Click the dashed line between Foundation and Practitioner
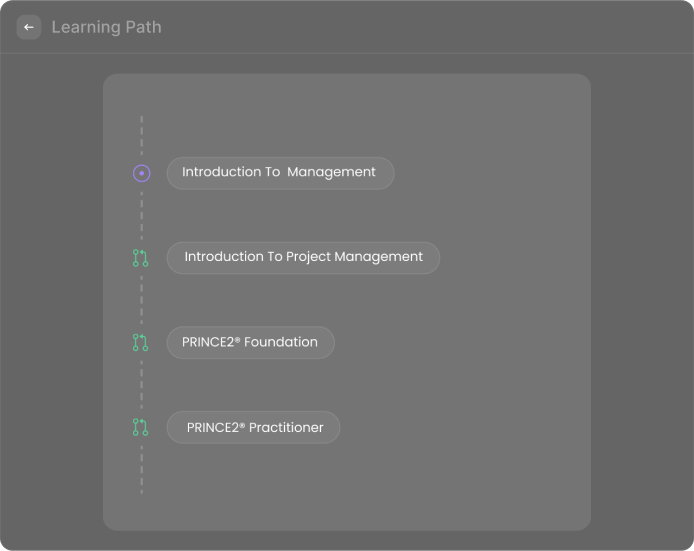Viewport: 694px width, 551px height. pyautogui.click(x=141, y=385)
